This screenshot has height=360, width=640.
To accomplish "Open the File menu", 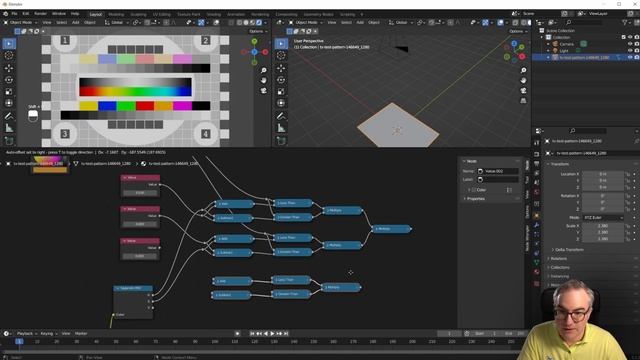I will (x=14, y=14).
